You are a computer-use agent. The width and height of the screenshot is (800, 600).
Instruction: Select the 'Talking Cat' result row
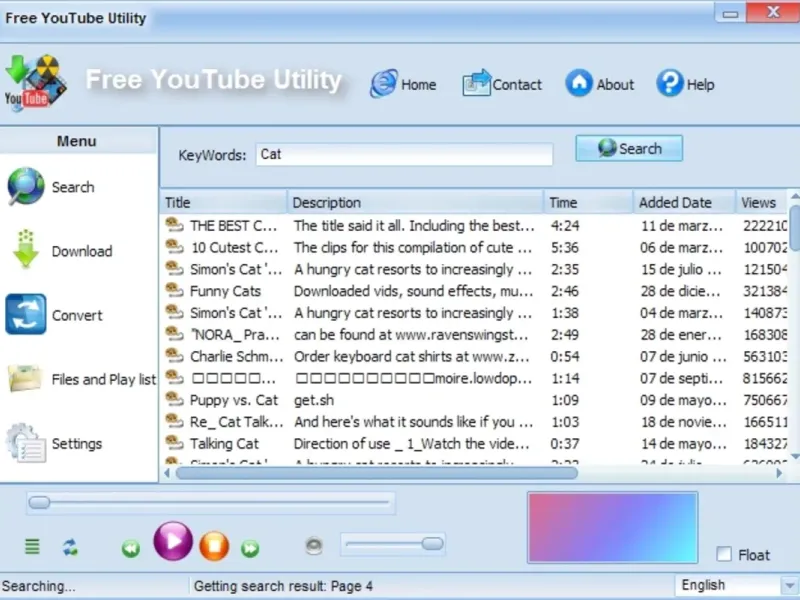(x=476, y=443)
